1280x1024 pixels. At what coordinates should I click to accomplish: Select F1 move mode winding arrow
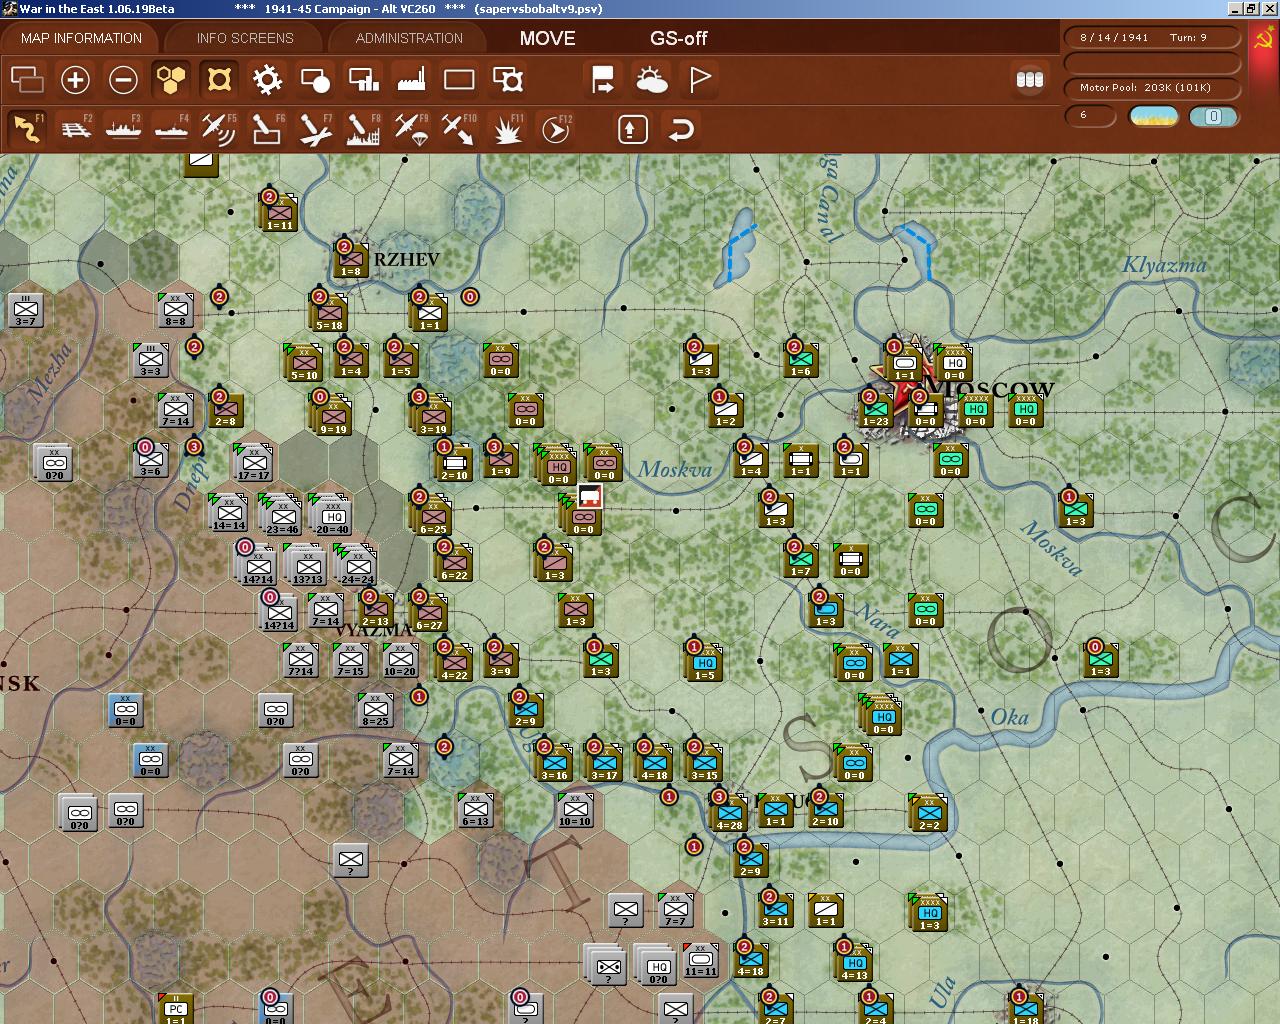click(27, 129)
